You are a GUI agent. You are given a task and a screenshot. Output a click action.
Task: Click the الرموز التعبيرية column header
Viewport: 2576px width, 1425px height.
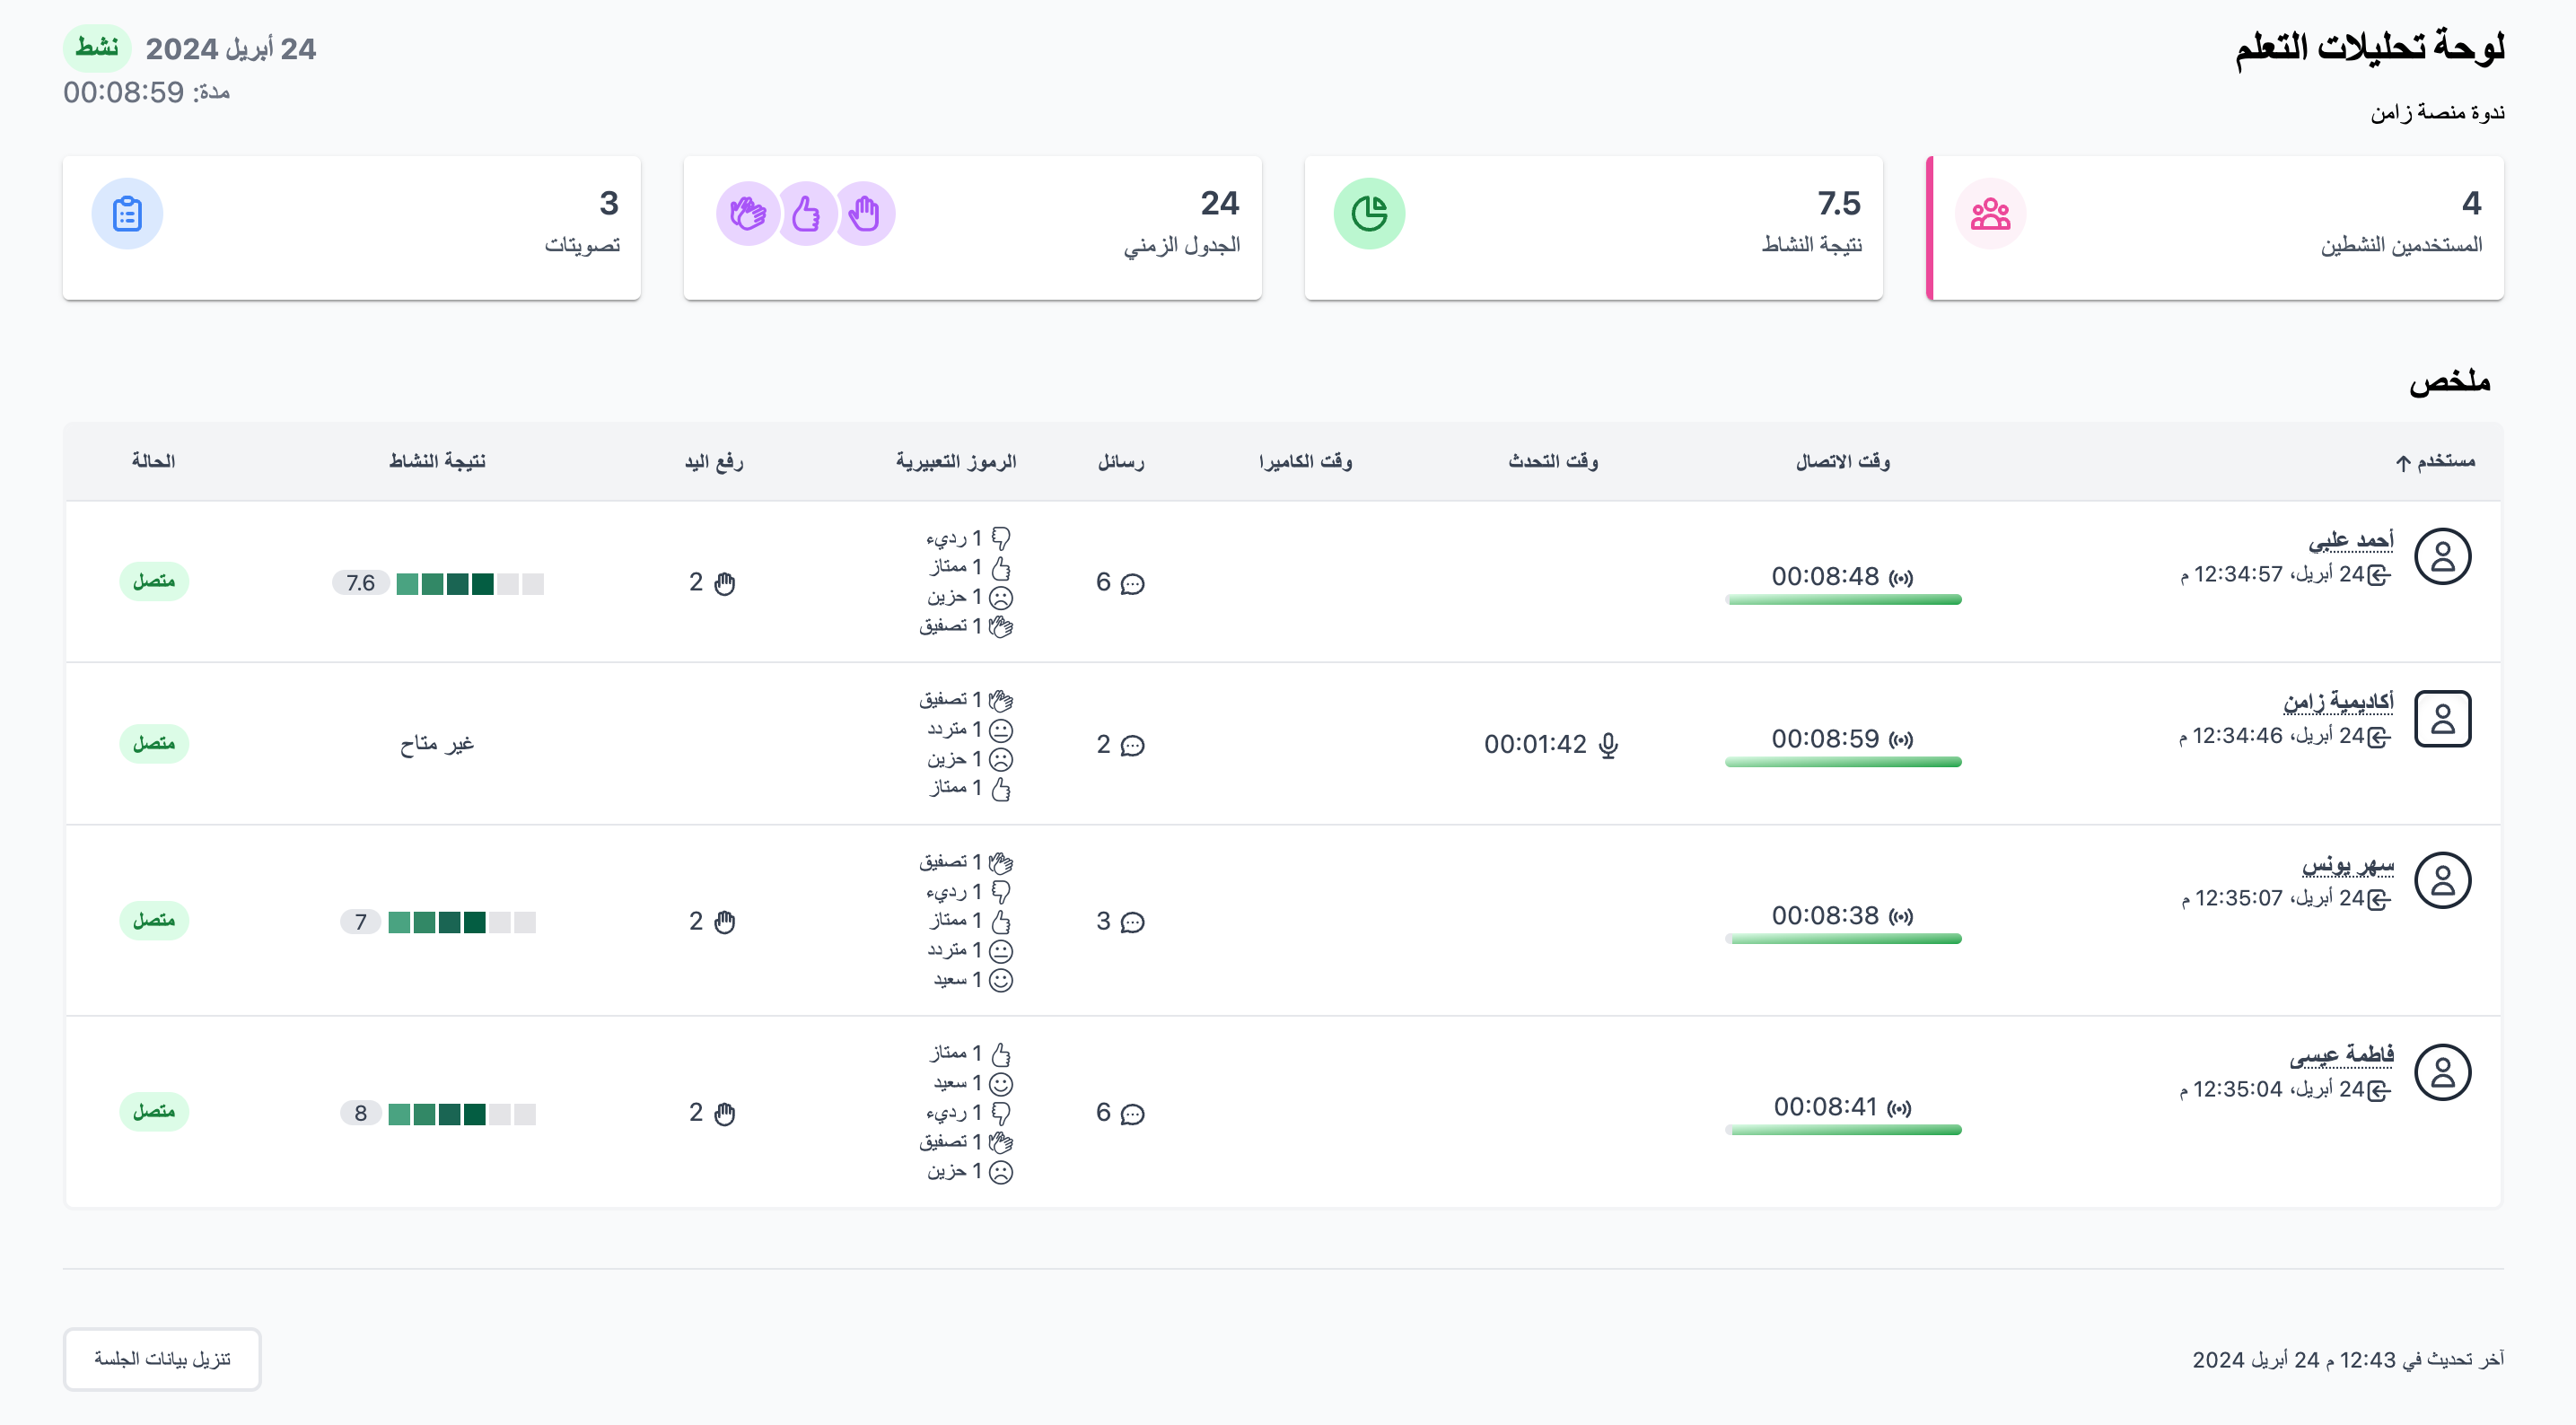[955, 461]
